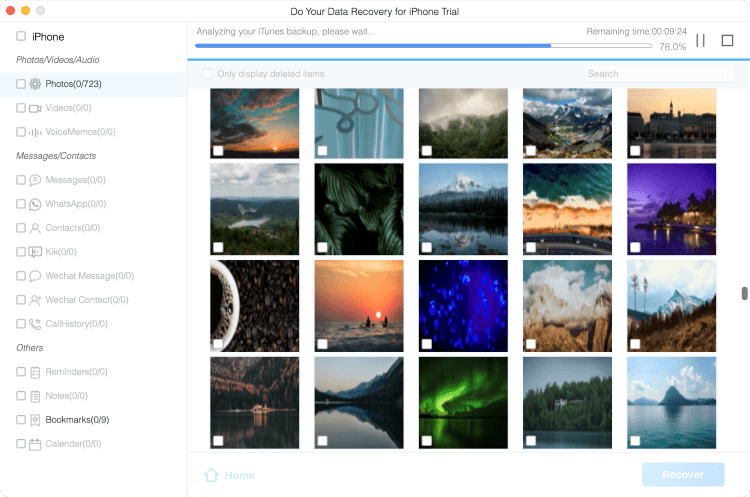Open the sunset clouds photo thumbnail
The width and height of the screenshot is (750, 497).
coord(254,123)
